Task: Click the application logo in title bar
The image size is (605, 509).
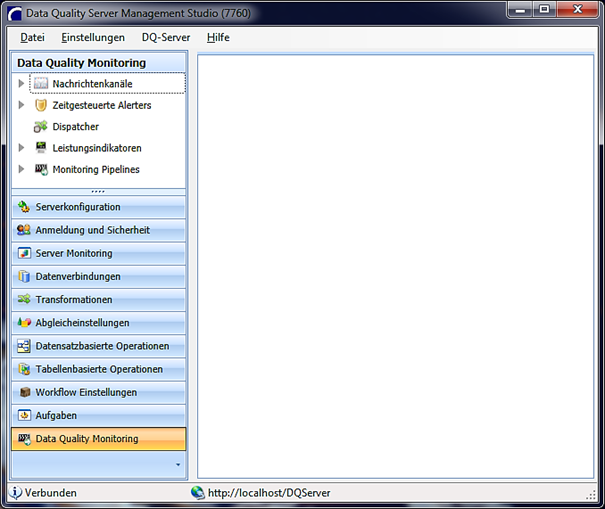Action: 15,14
